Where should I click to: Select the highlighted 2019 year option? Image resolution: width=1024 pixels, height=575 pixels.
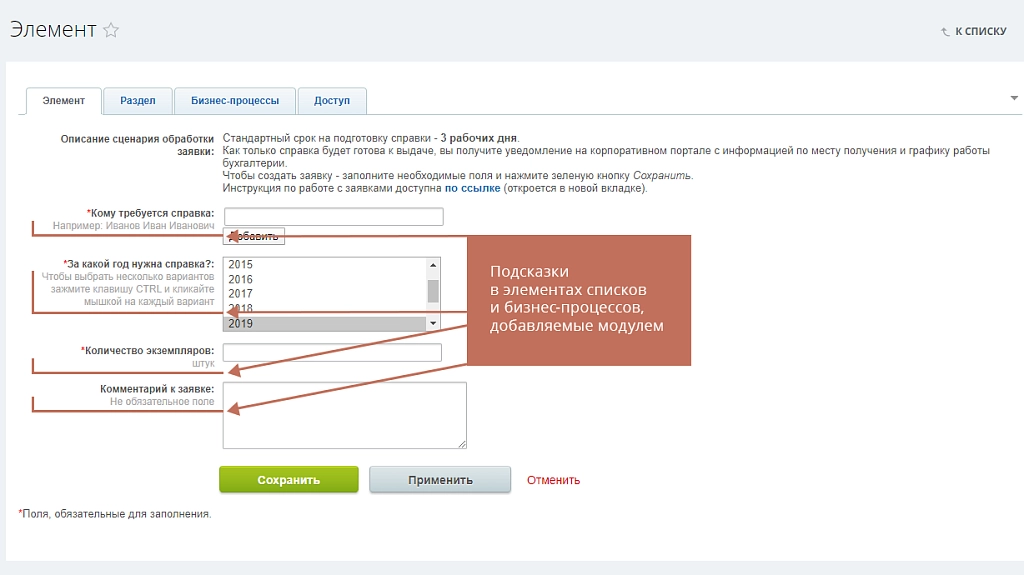click(x=325, y=323)
